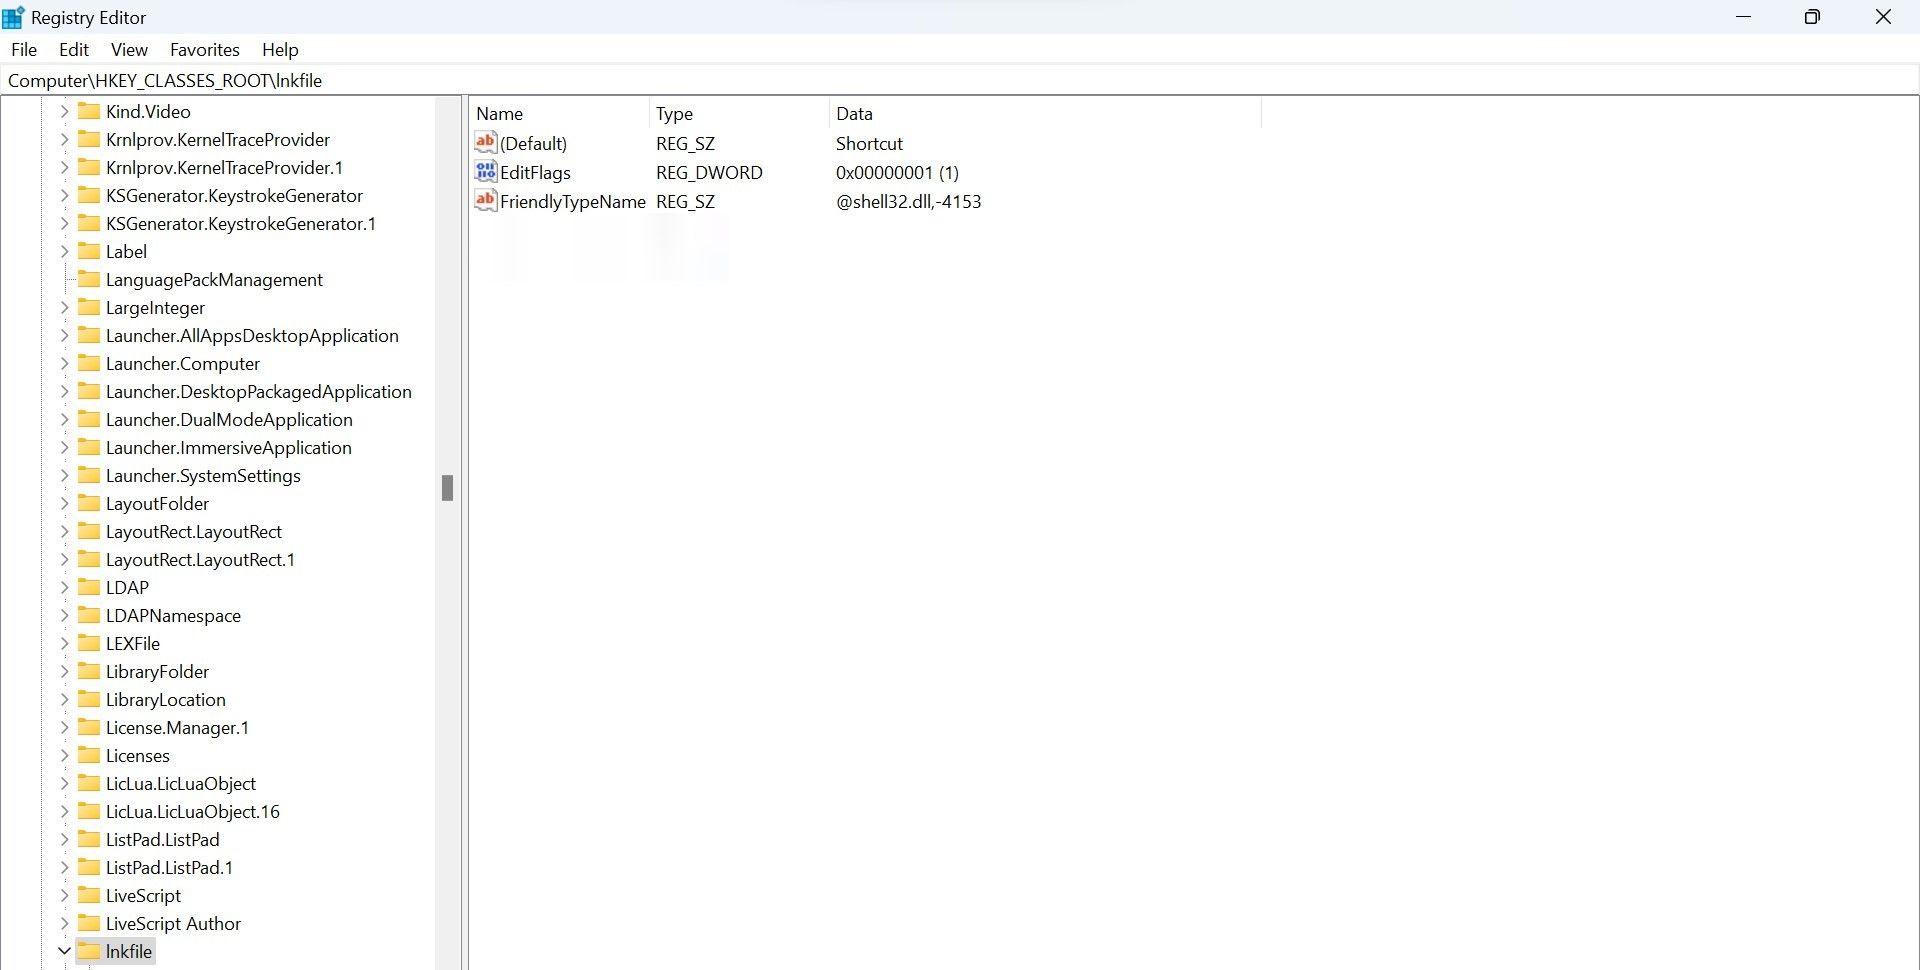Expand the LayoutRect.LayoutRect key
Image resolution: width=1920 pixels, height=970 pixels.
coord(64,531)
